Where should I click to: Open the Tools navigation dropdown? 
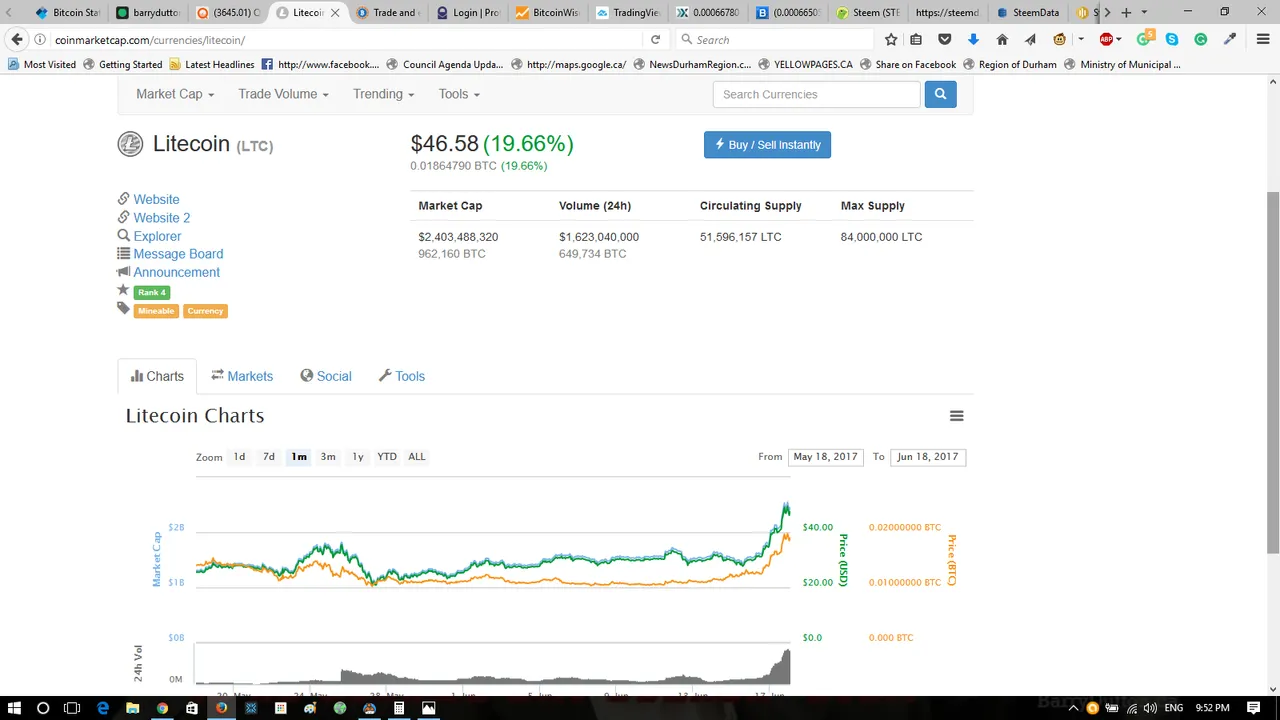tap(459, 94)
